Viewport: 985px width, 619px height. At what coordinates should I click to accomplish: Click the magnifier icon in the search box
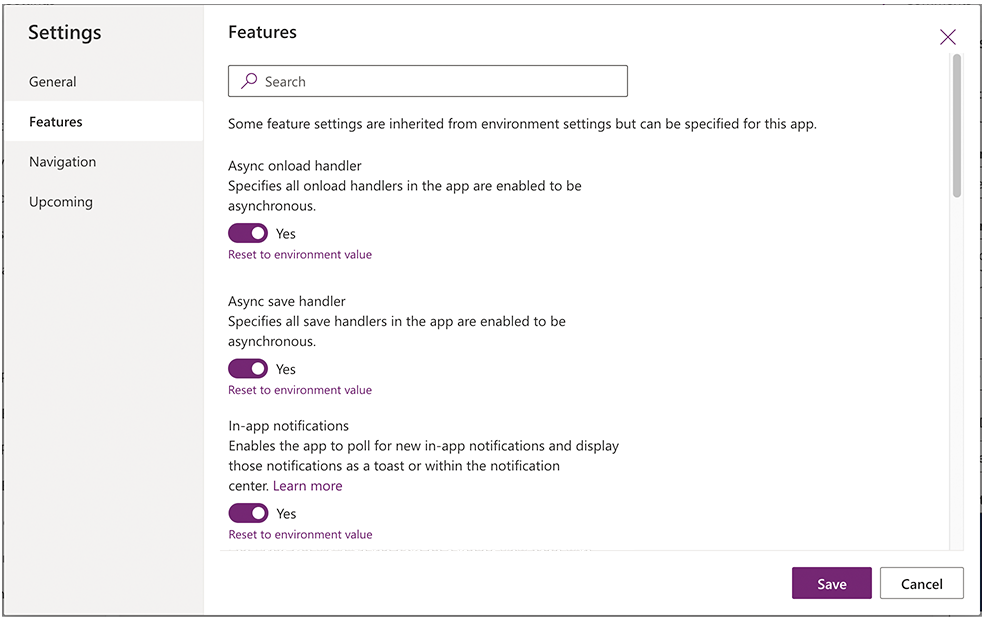click(x=249, y=80)
